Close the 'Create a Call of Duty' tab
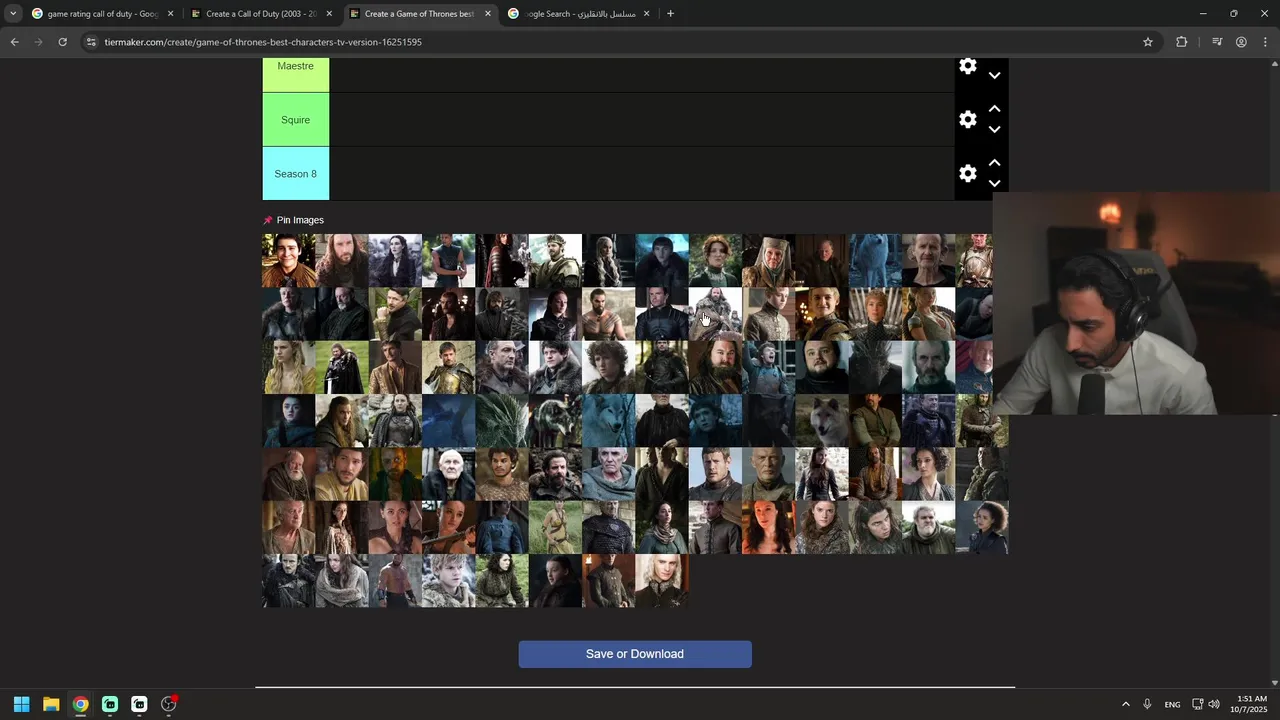1280x720 pixels. click(x=329, y=14)
